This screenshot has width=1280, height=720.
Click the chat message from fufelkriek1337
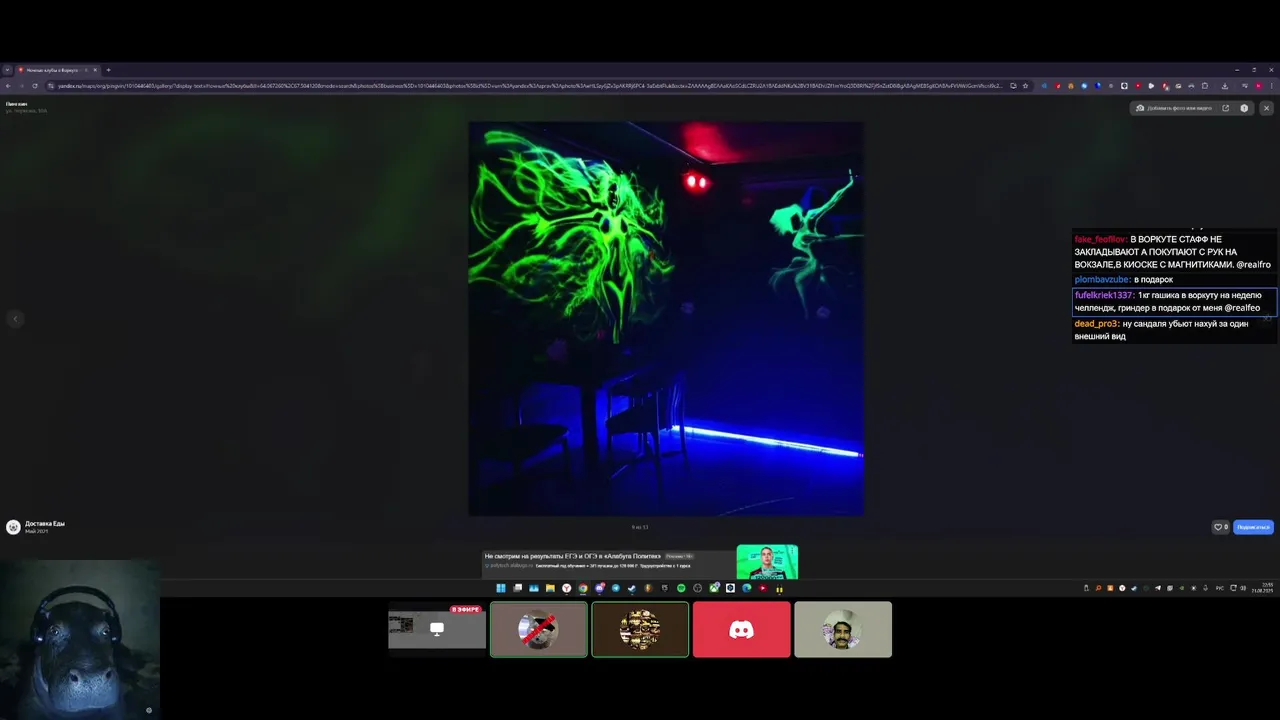(1175, 301)
